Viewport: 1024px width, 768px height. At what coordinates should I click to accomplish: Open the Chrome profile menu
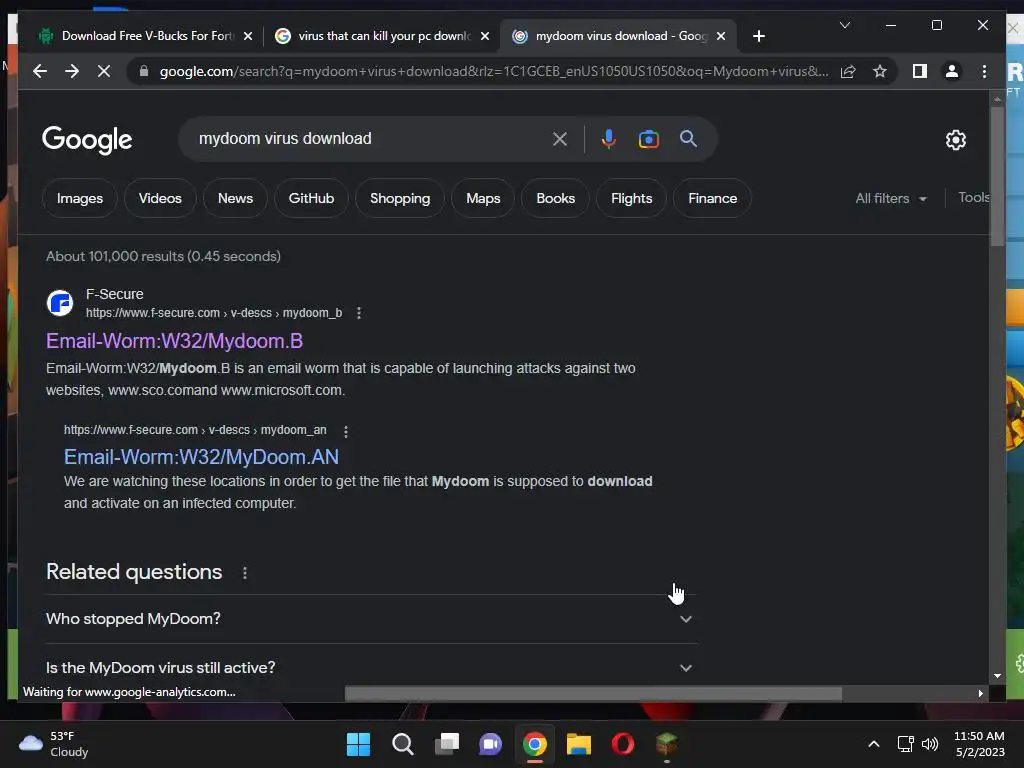(952, 71)
